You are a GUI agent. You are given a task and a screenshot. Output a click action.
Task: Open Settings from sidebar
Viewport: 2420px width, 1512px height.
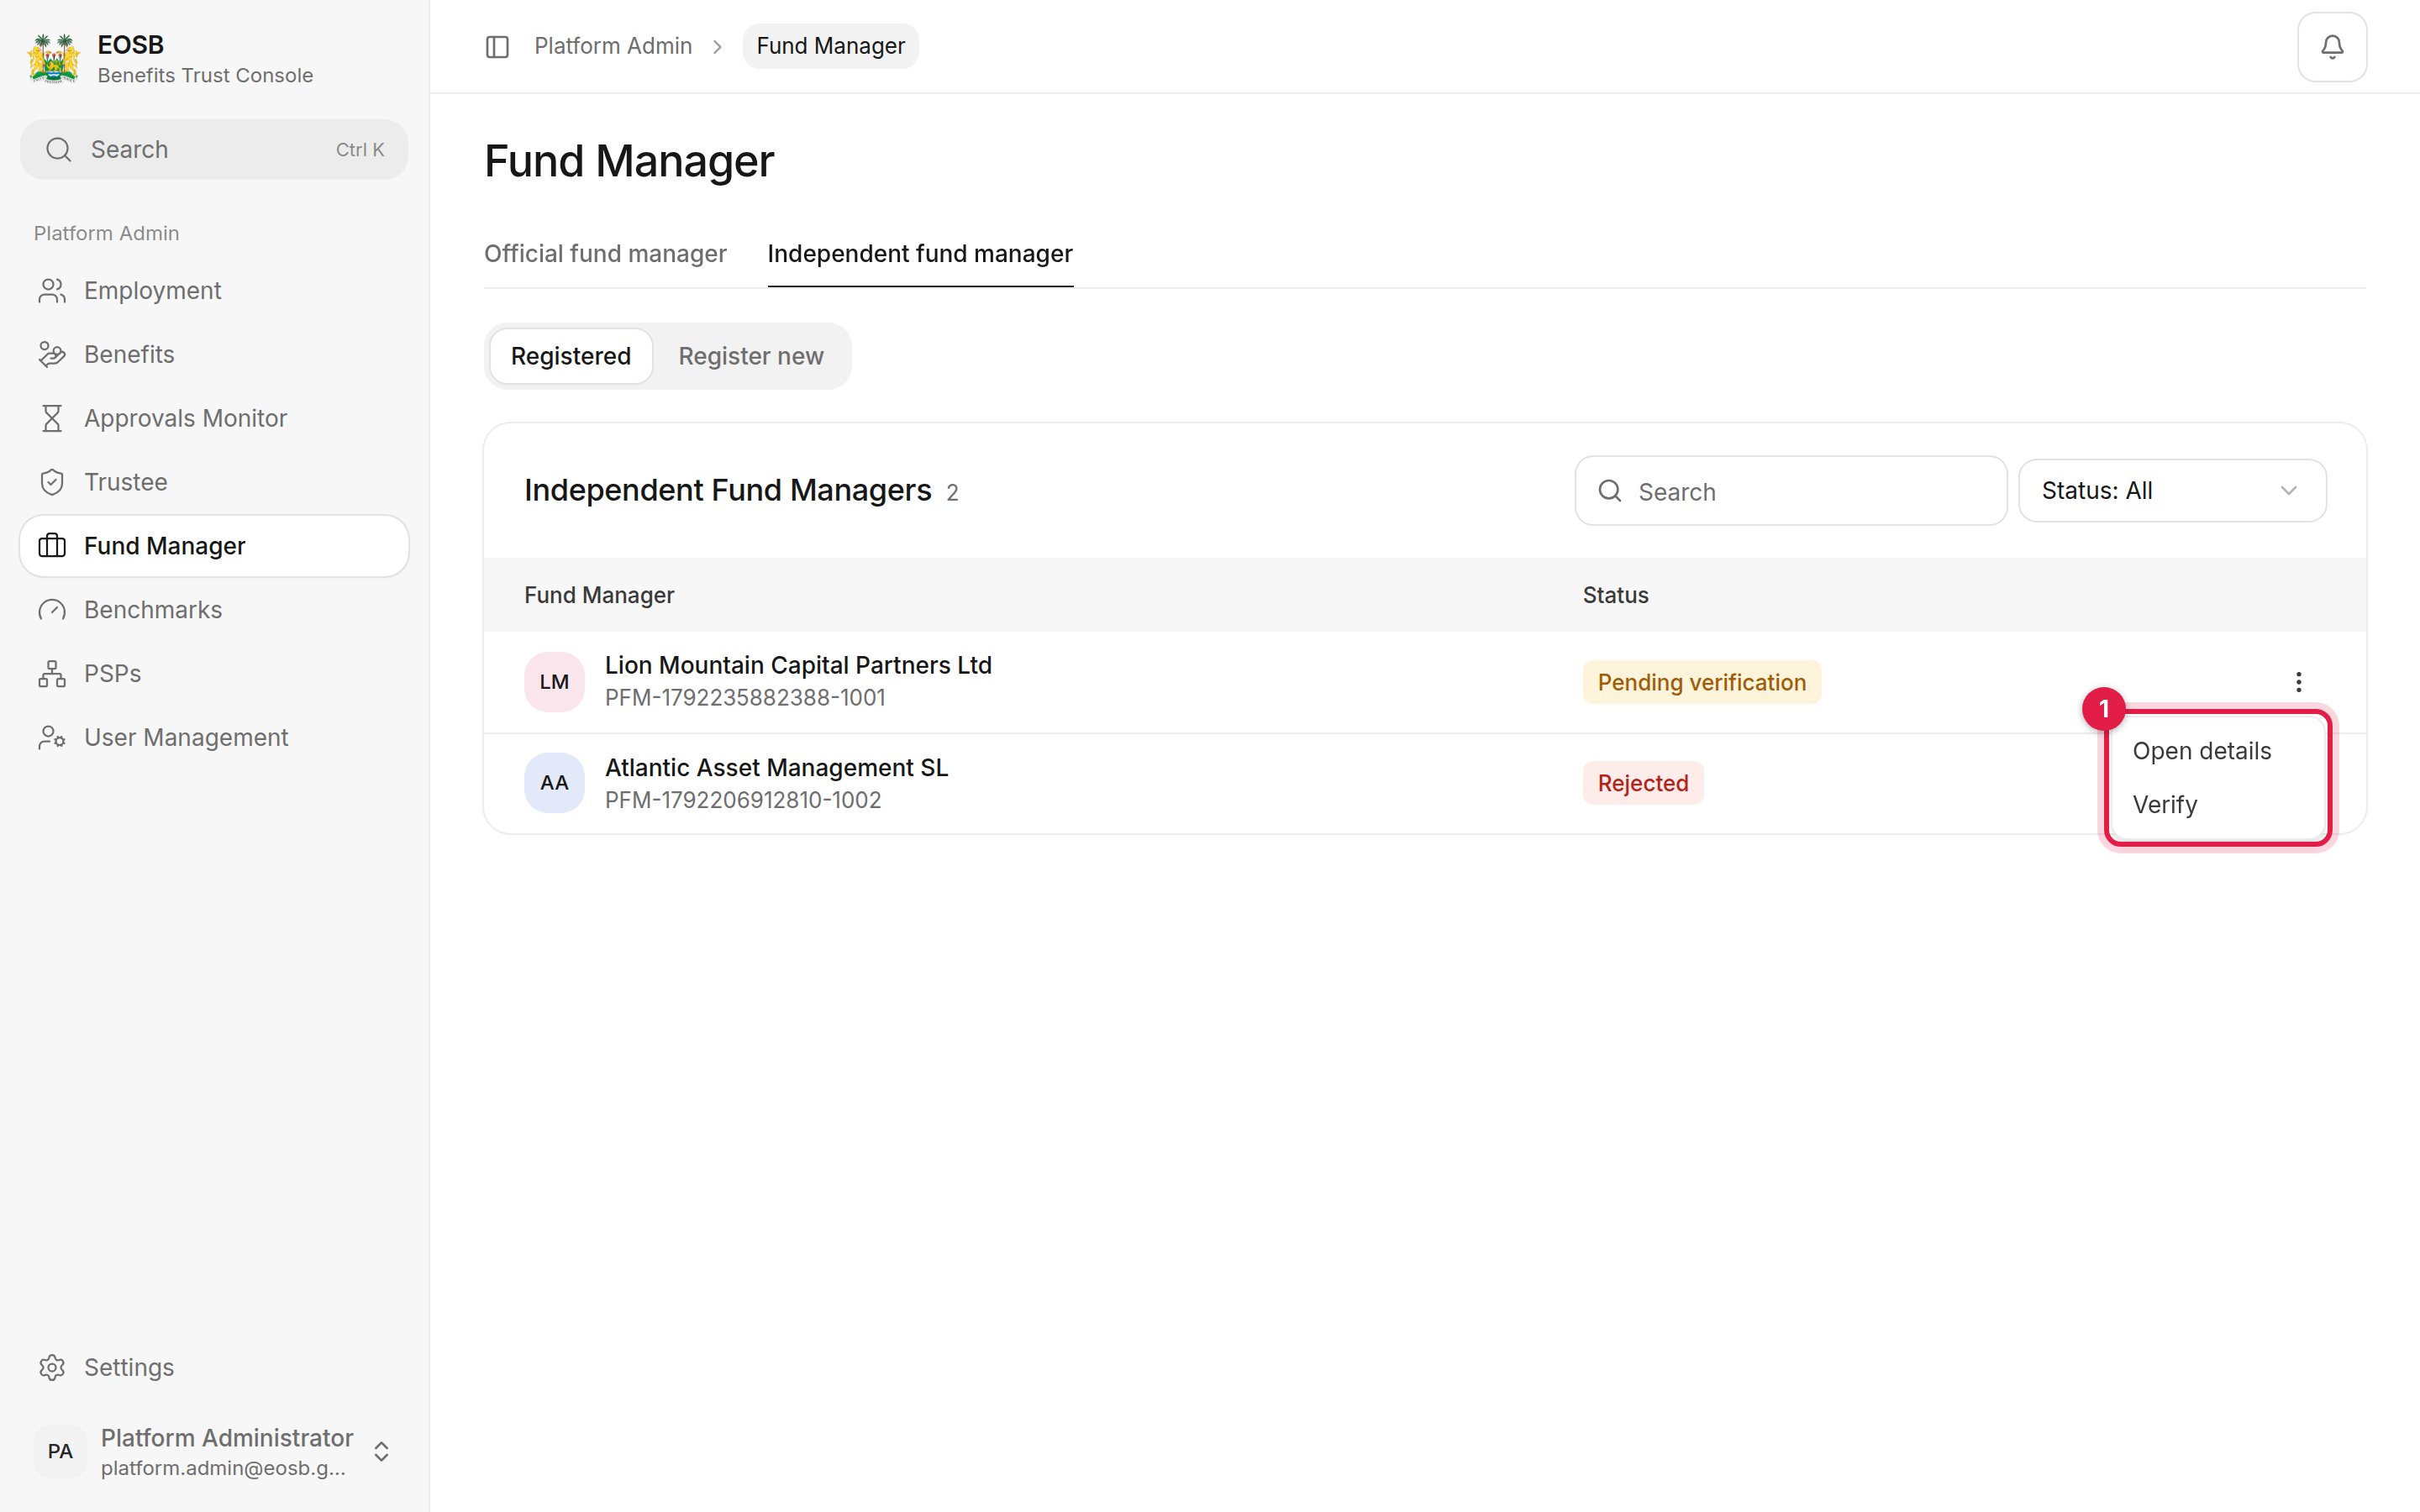(x=214, y=1367)
